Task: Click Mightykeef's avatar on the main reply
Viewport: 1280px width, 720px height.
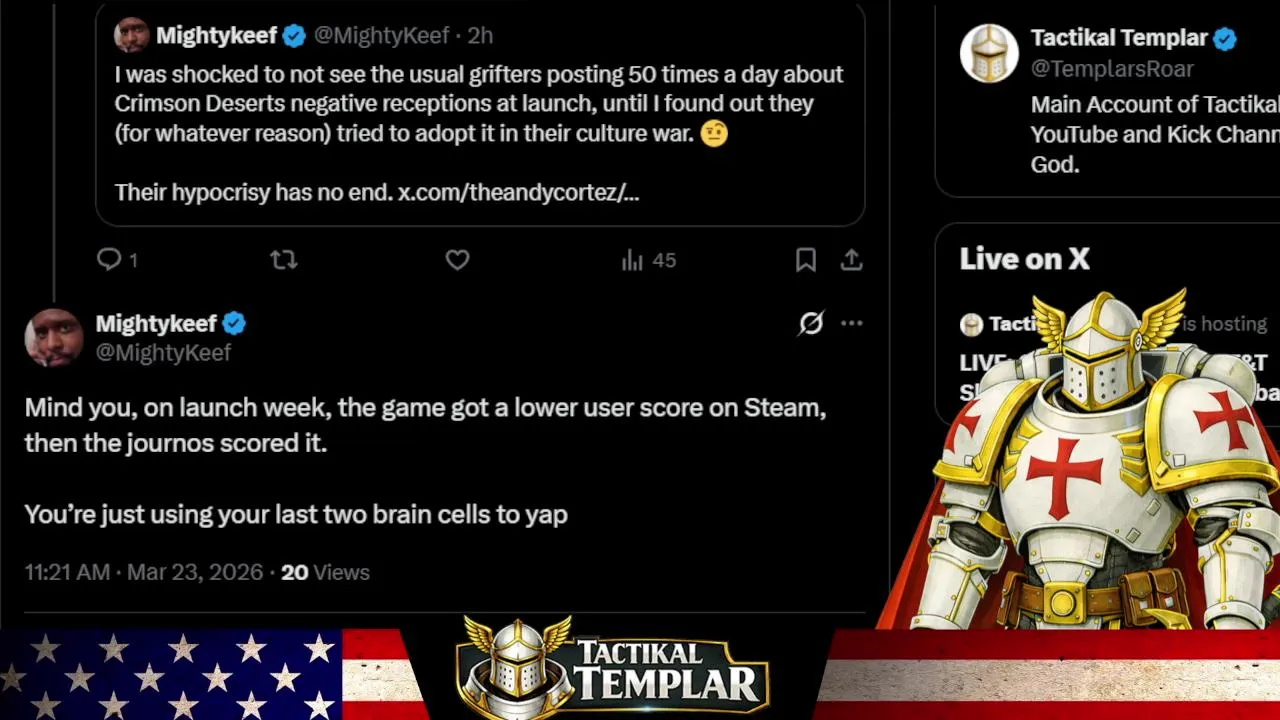Action: coord(54,337)
